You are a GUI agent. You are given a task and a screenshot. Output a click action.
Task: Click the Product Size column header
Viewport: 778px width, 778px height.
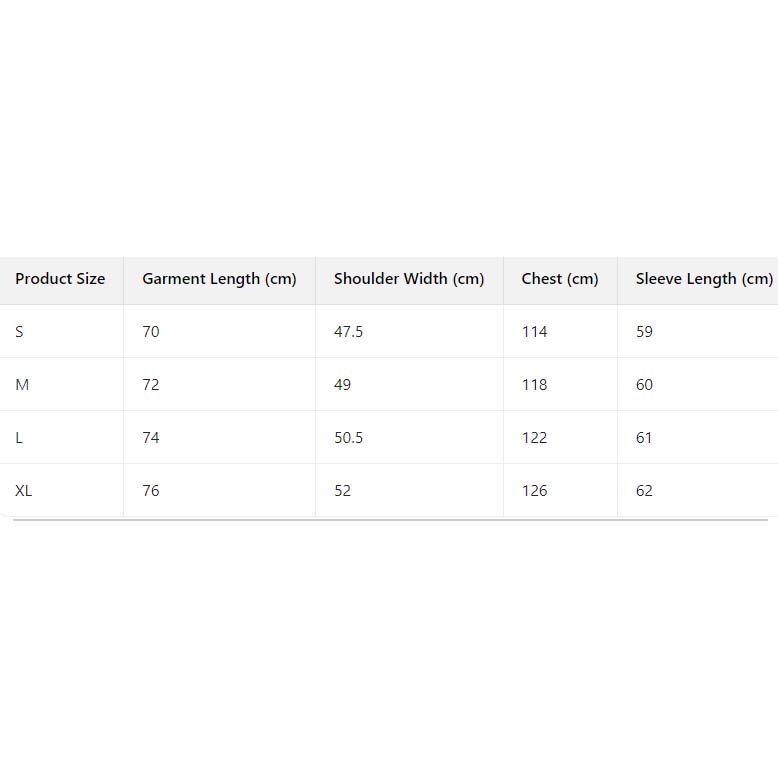click(x=60, y=279)
